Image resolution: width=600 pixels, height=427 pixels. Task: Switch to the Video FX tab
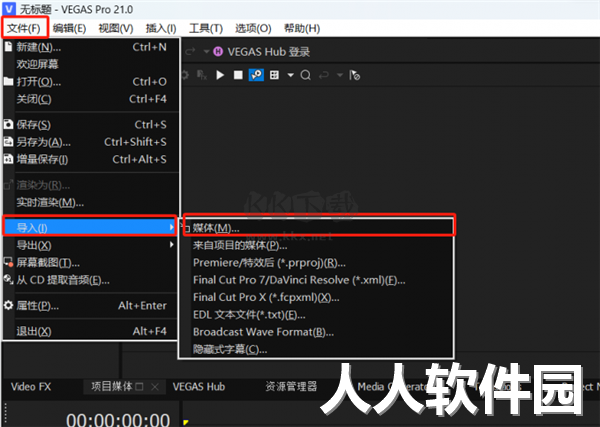pos(31,387)
